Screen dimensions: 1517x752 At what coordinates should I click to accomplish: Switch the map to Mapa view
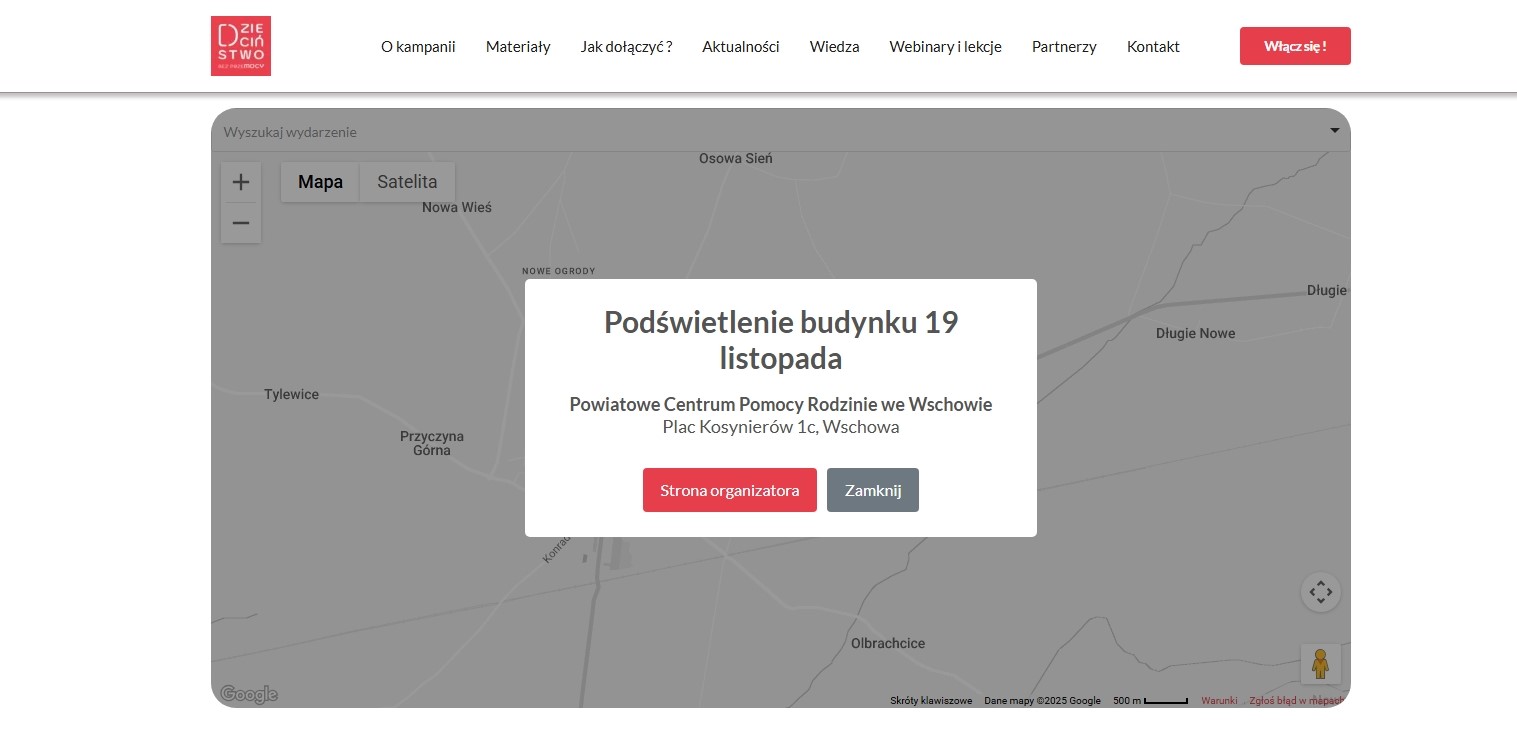320,182
